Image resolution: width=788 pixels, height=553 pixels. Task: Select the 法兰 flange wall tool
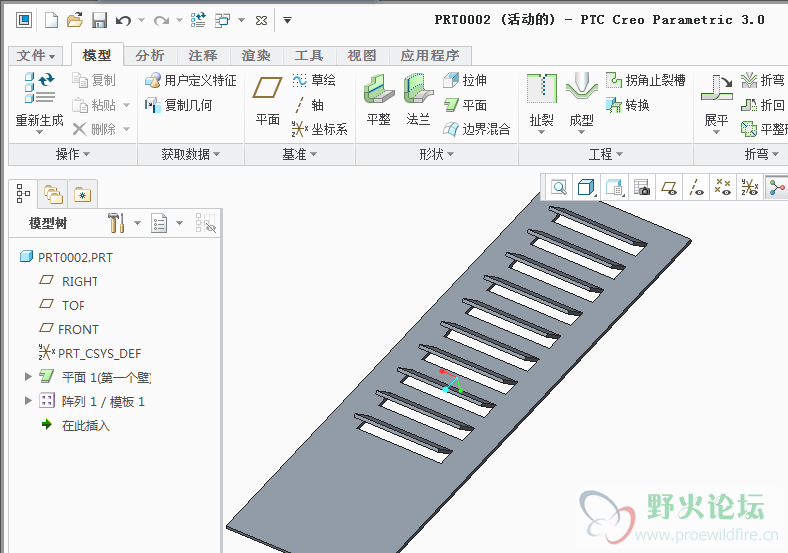pyautogui.click(x=419, y=100)
